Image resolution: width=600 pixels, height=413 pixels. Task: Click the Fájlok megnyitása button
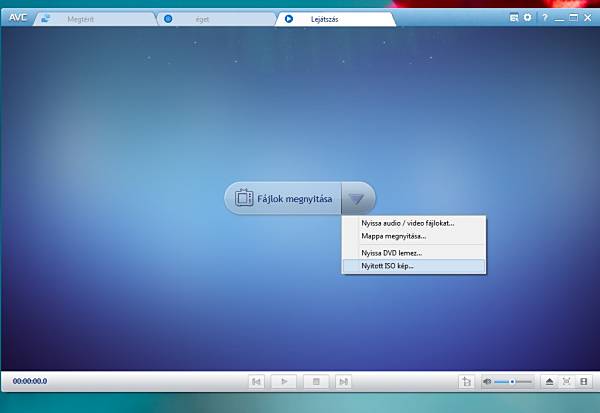click(283, 198)
